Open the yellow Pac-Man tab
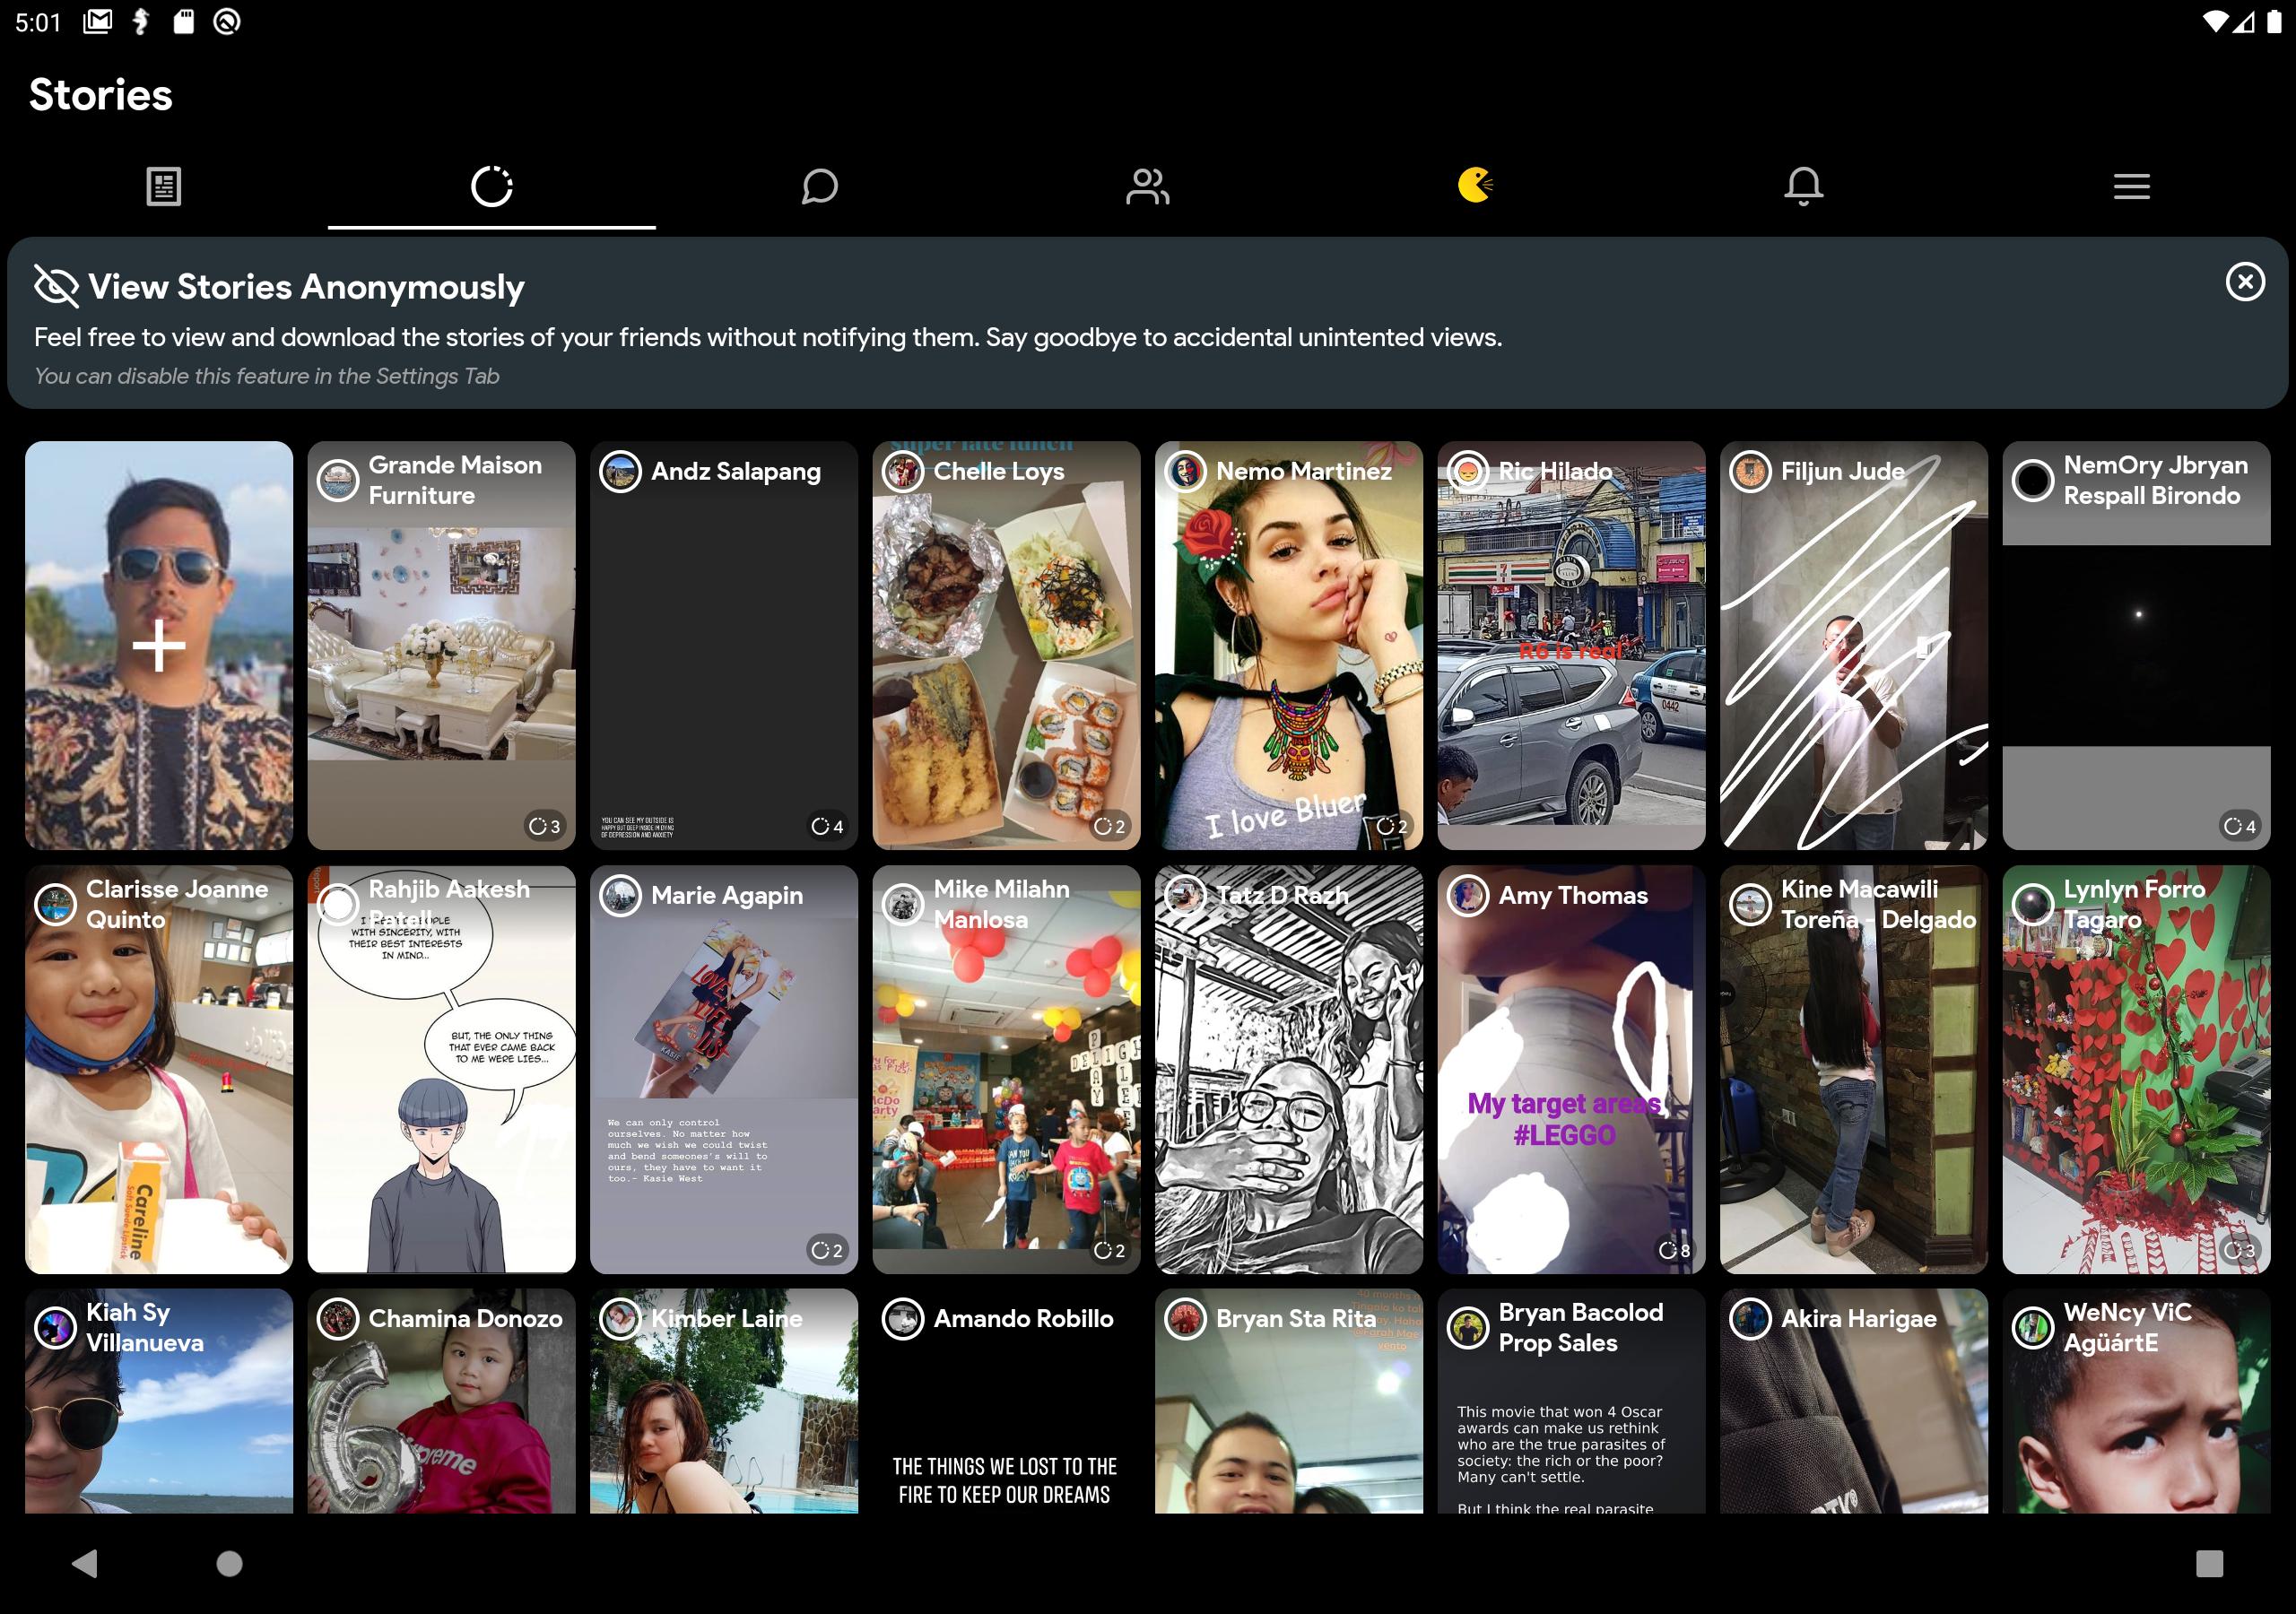Viewport: 2296px width, 1614px height. coord(1475,185)
